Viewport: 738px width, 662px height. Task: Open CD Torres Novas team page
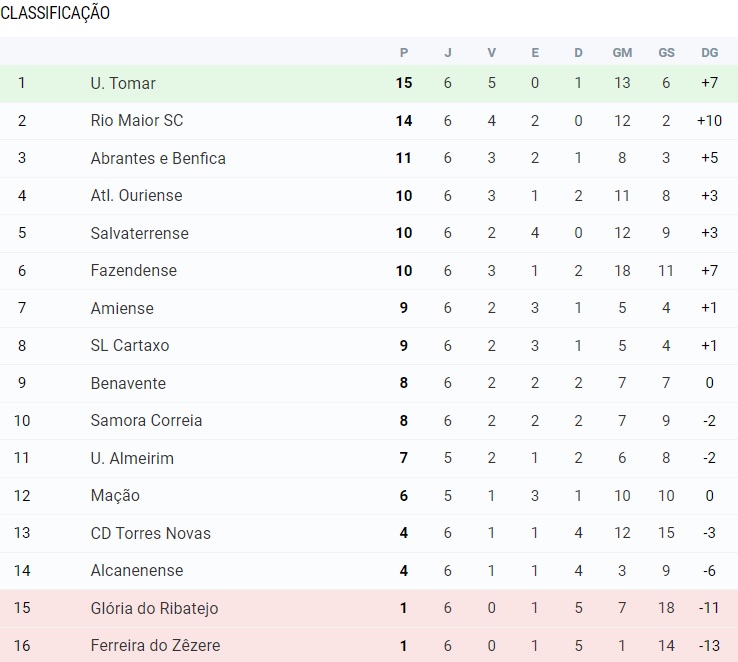[x=151, y=533]
